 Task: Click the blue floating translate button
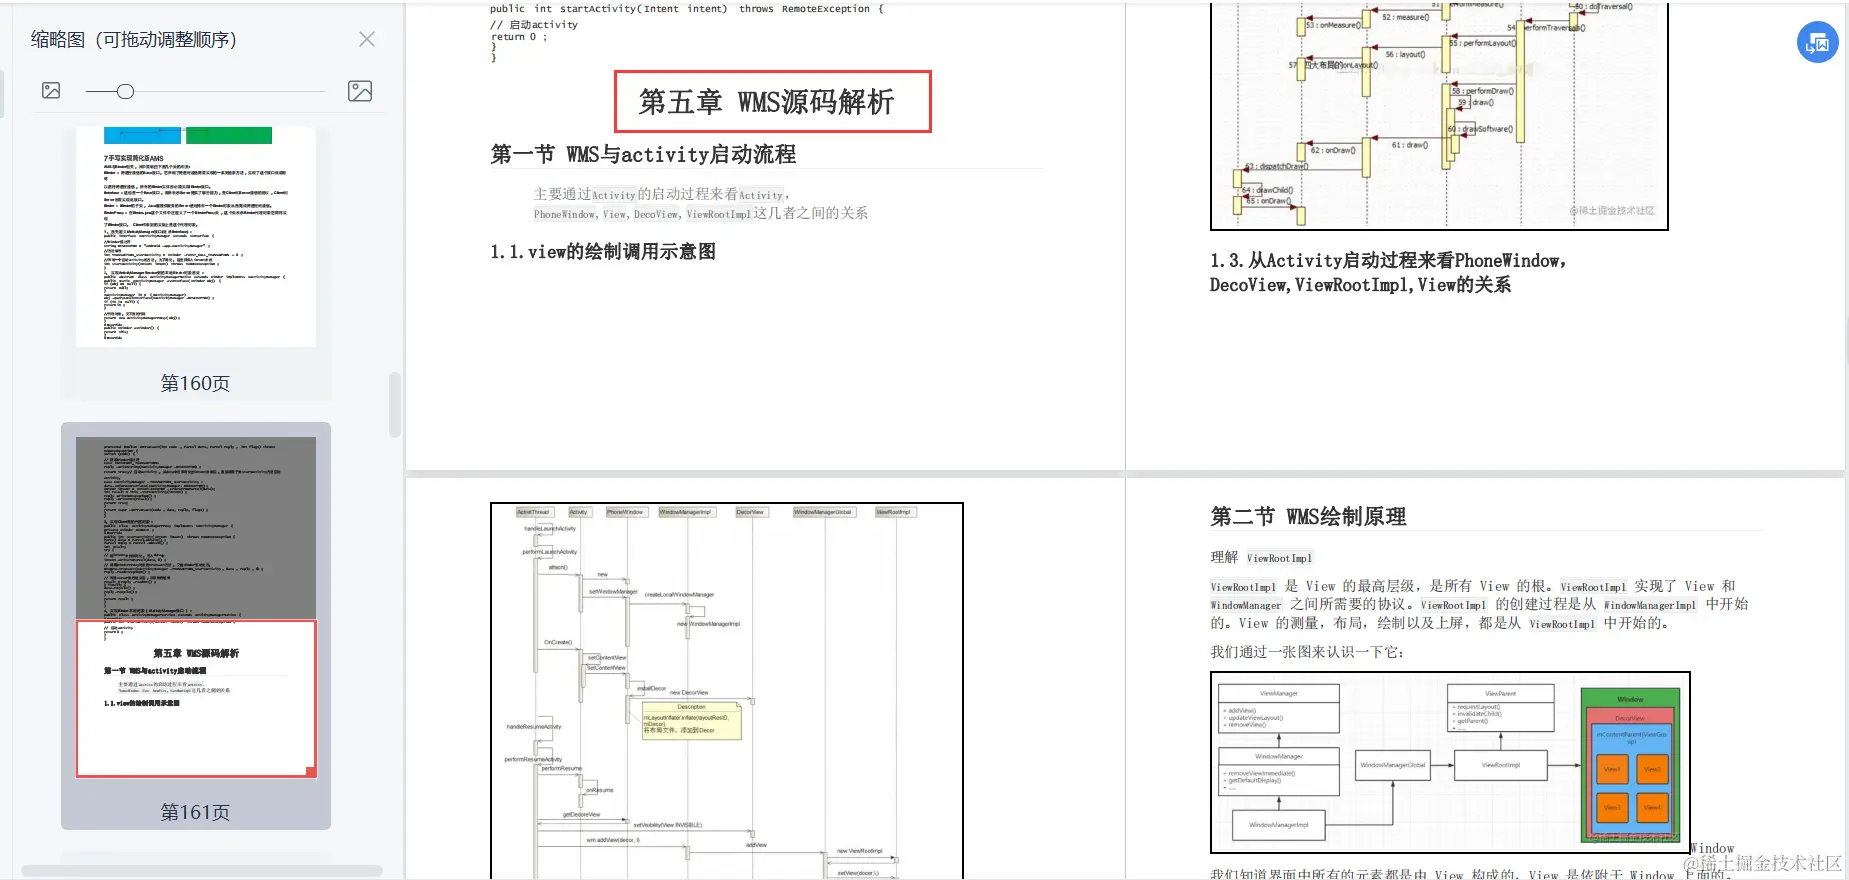[x=1817, y=43]
